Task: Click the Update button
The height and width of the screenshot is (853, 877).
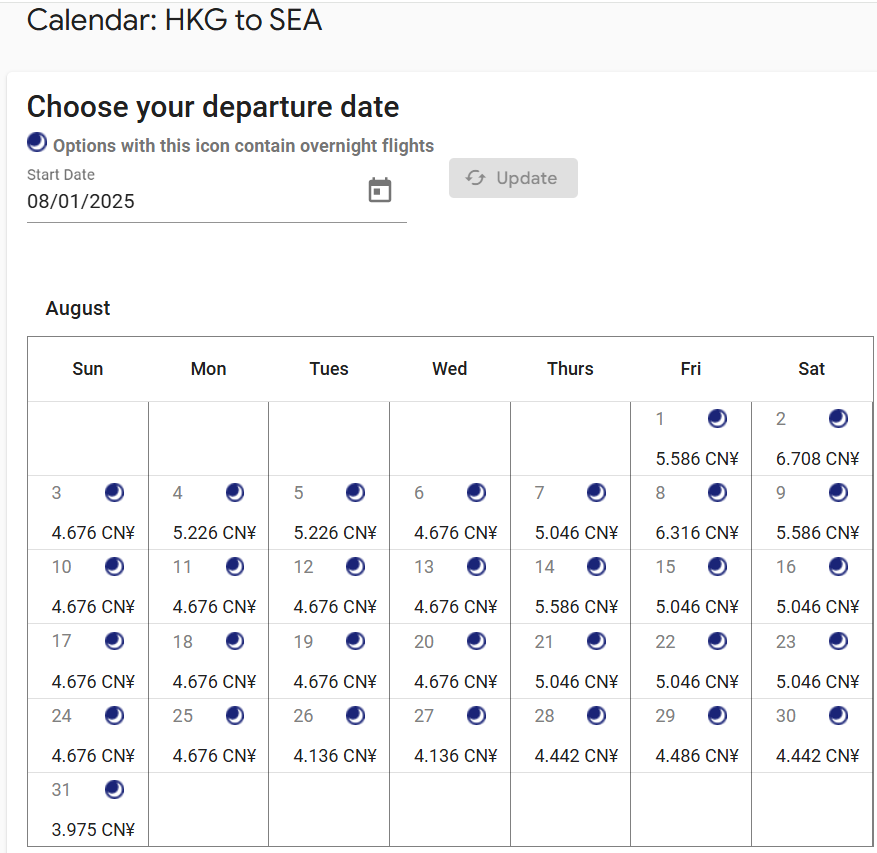Action: click(x=513, y=178)
